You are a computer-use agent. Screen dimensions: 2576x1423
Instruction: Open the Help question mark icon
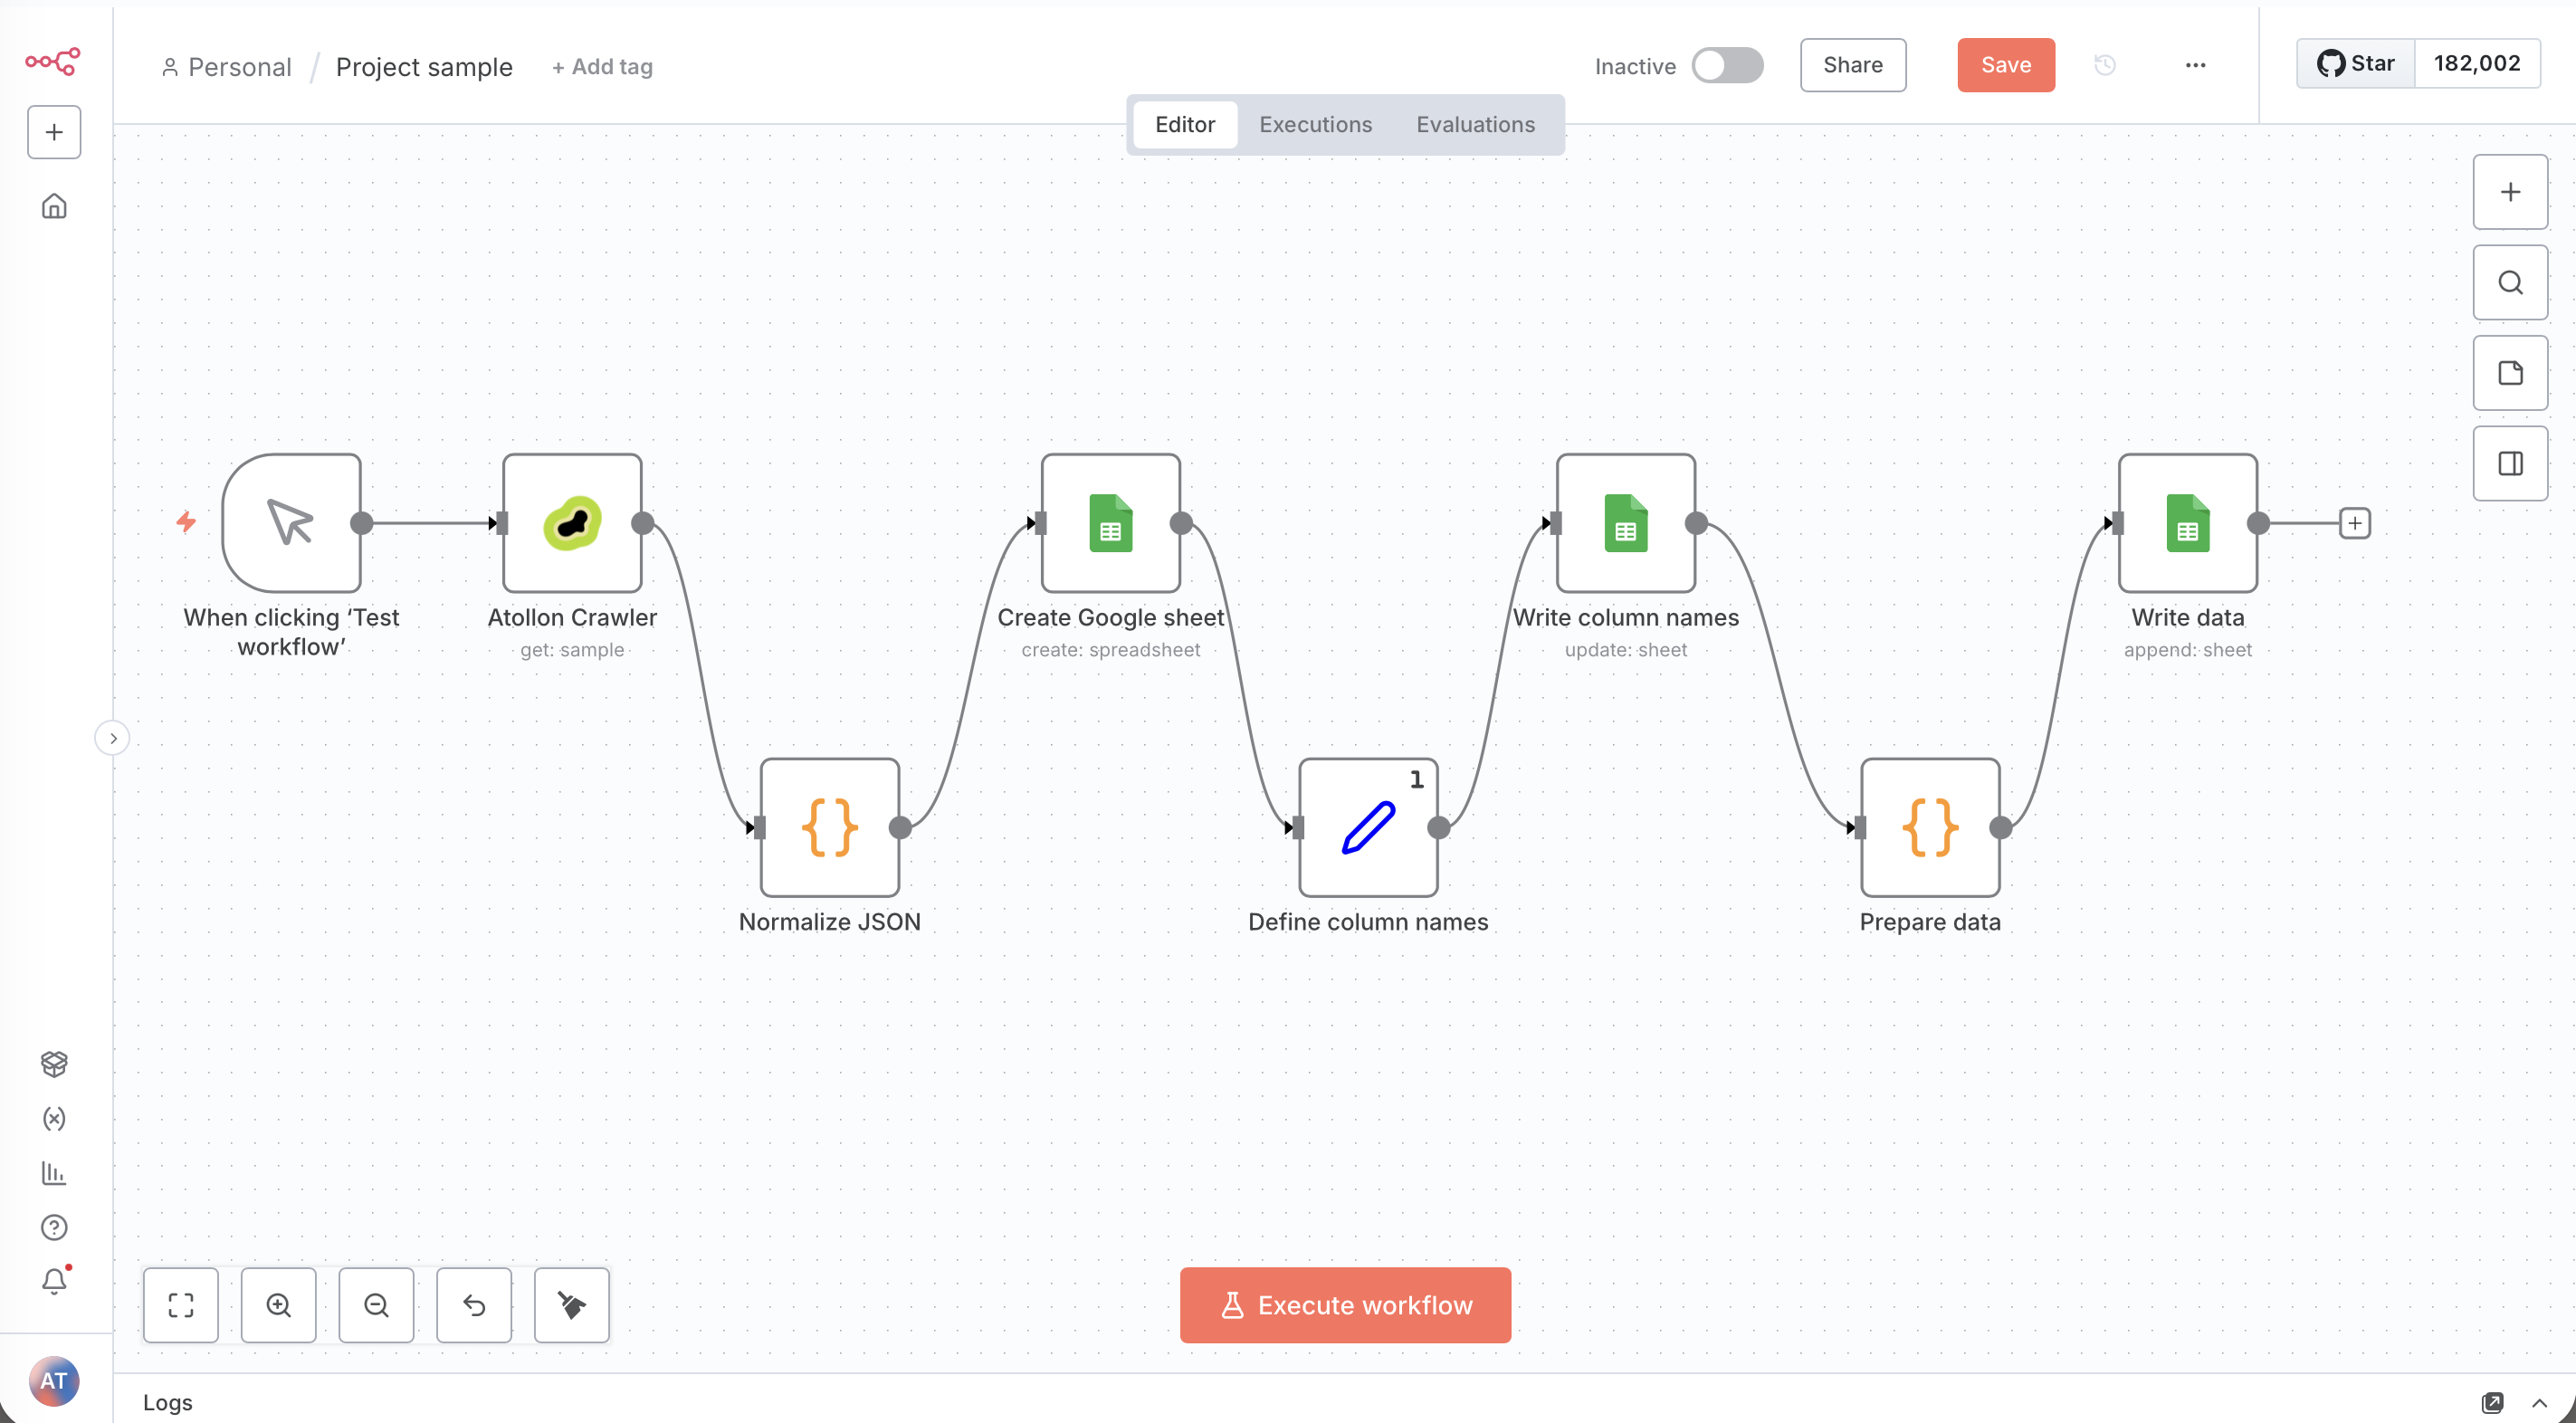coord(54,1227)
